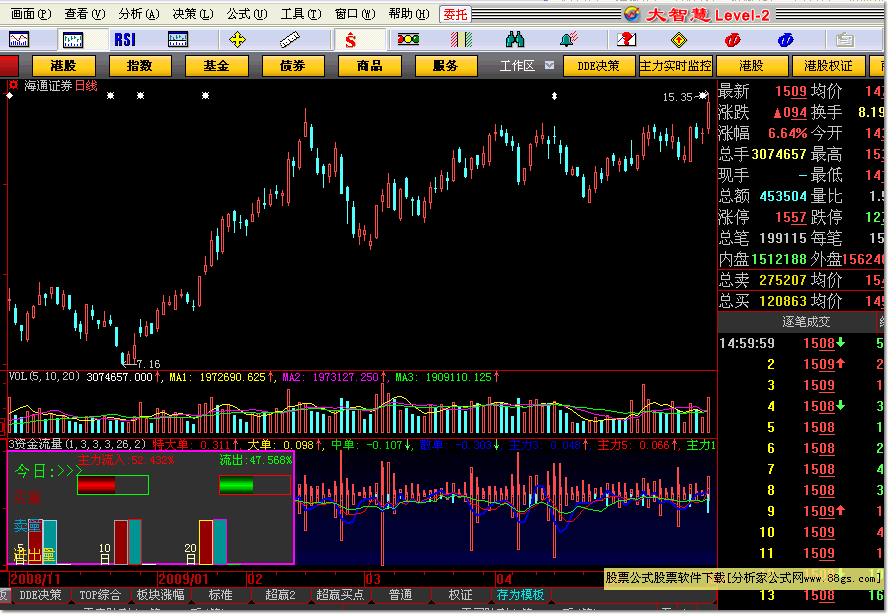Open the 工具(T) menu
This screenshot has height=616, width=891.
pos(301,14)
